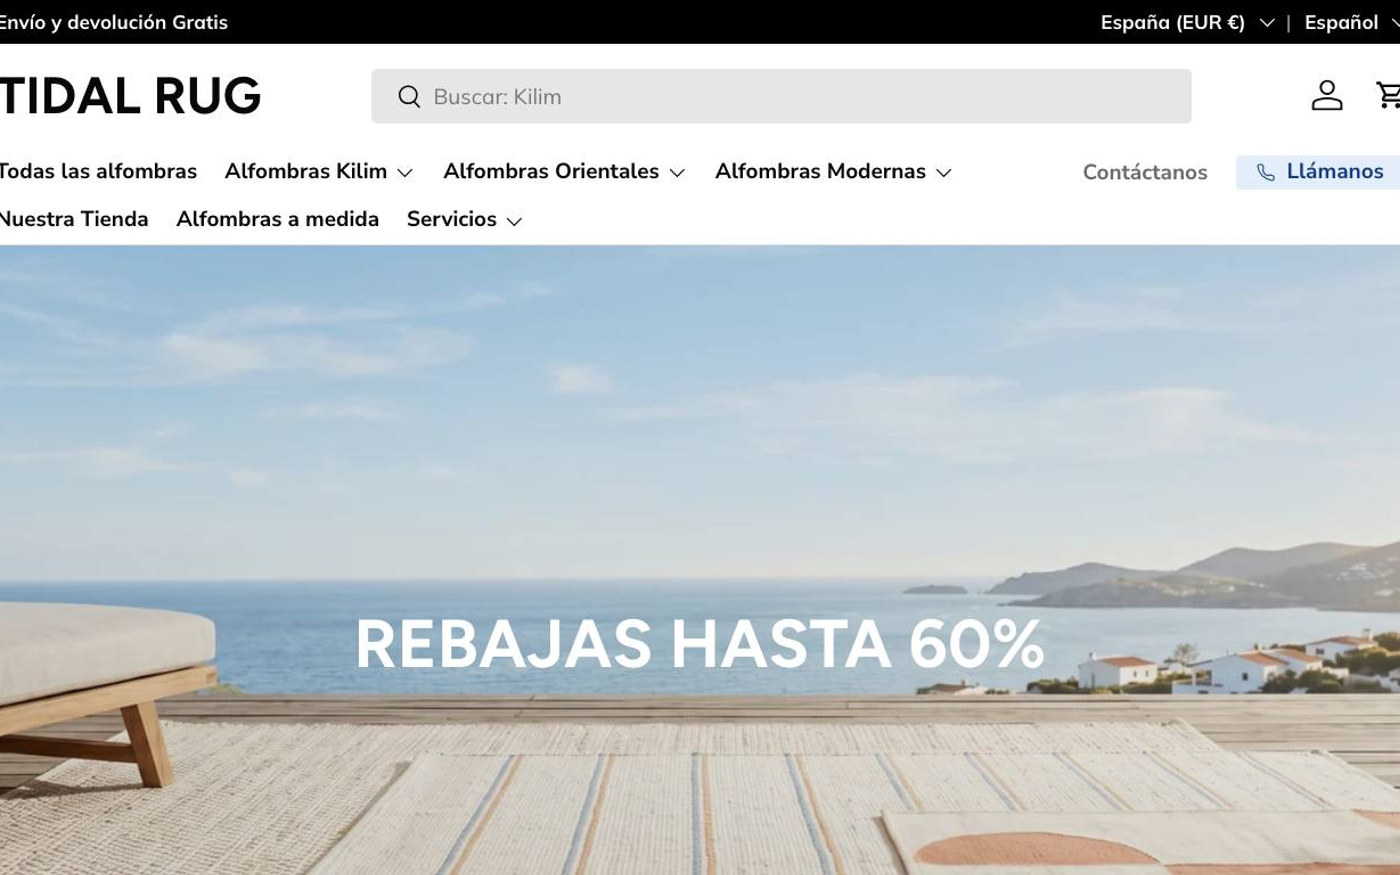Open the user account icon
Screen dimensions: 1400x875
click(1327, 95)
